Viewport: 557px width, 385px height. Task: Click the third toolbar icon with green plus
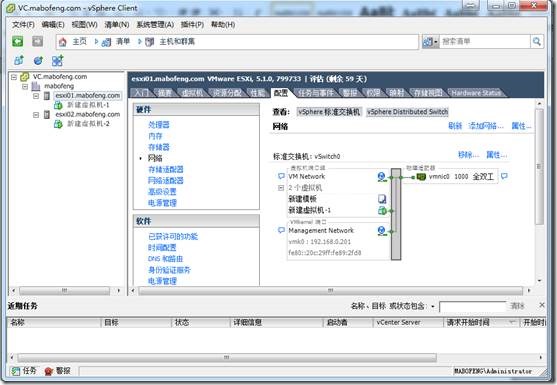click(57, 61)
